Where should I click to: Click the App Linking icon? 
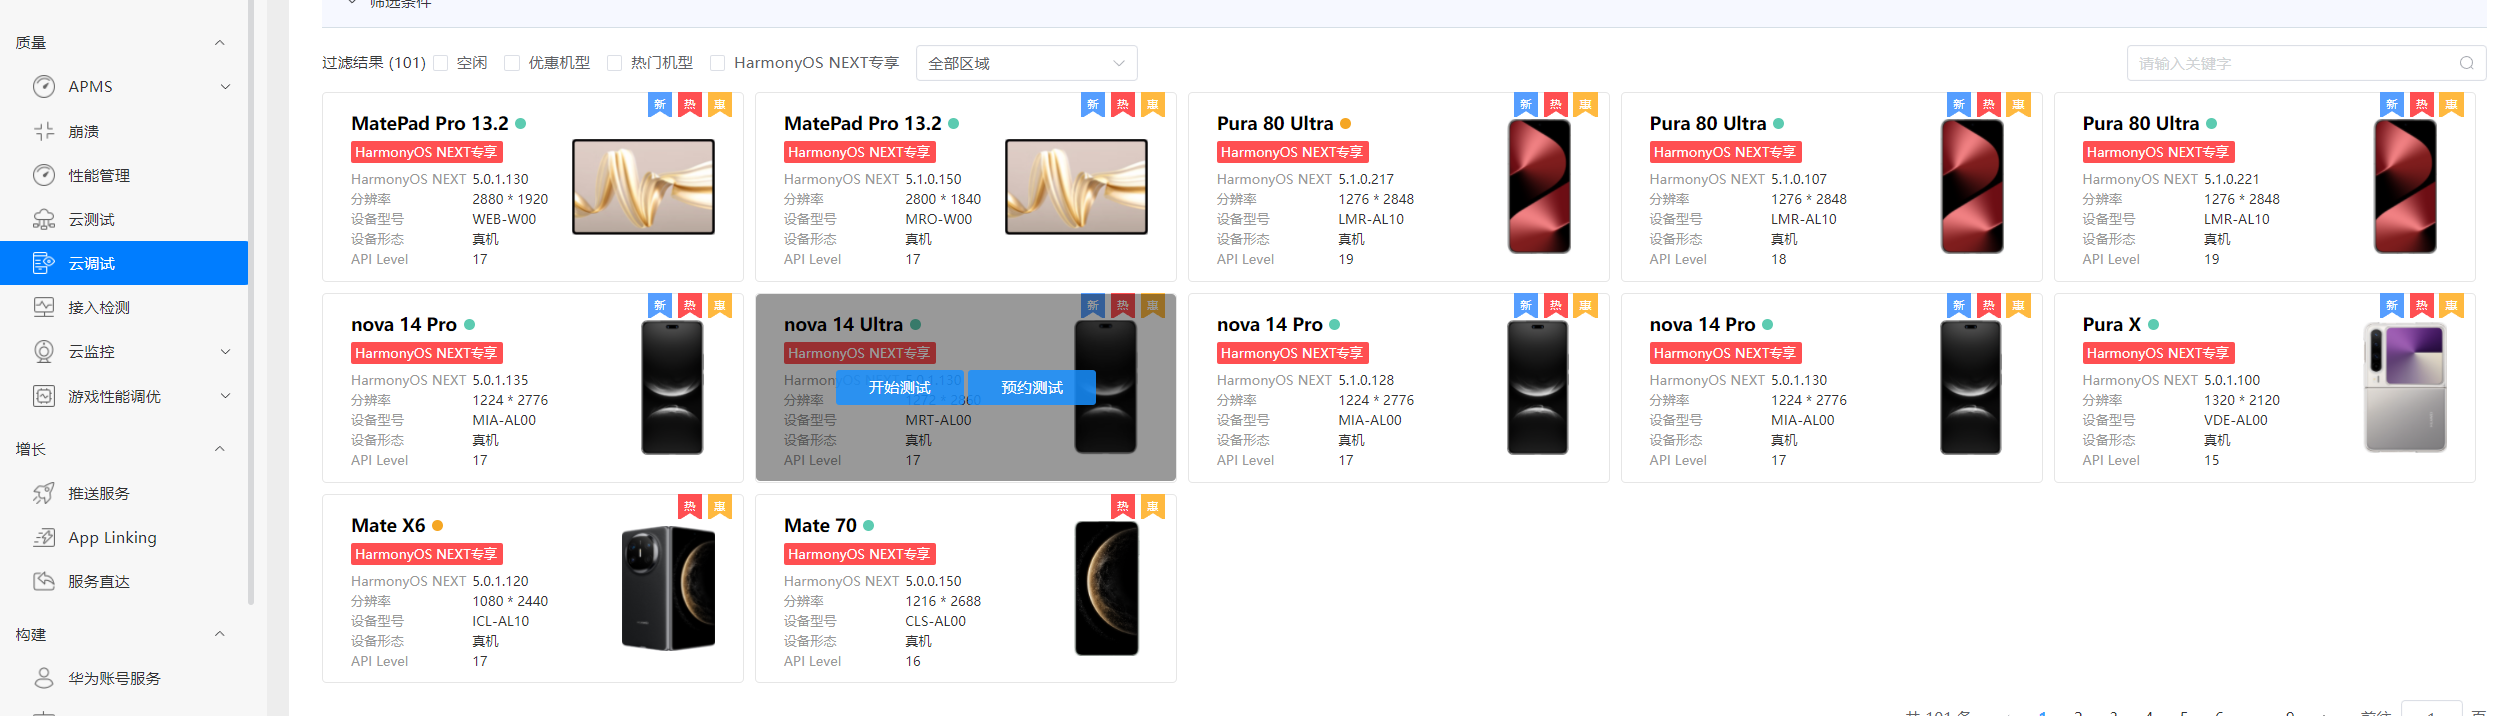[44, 537]
